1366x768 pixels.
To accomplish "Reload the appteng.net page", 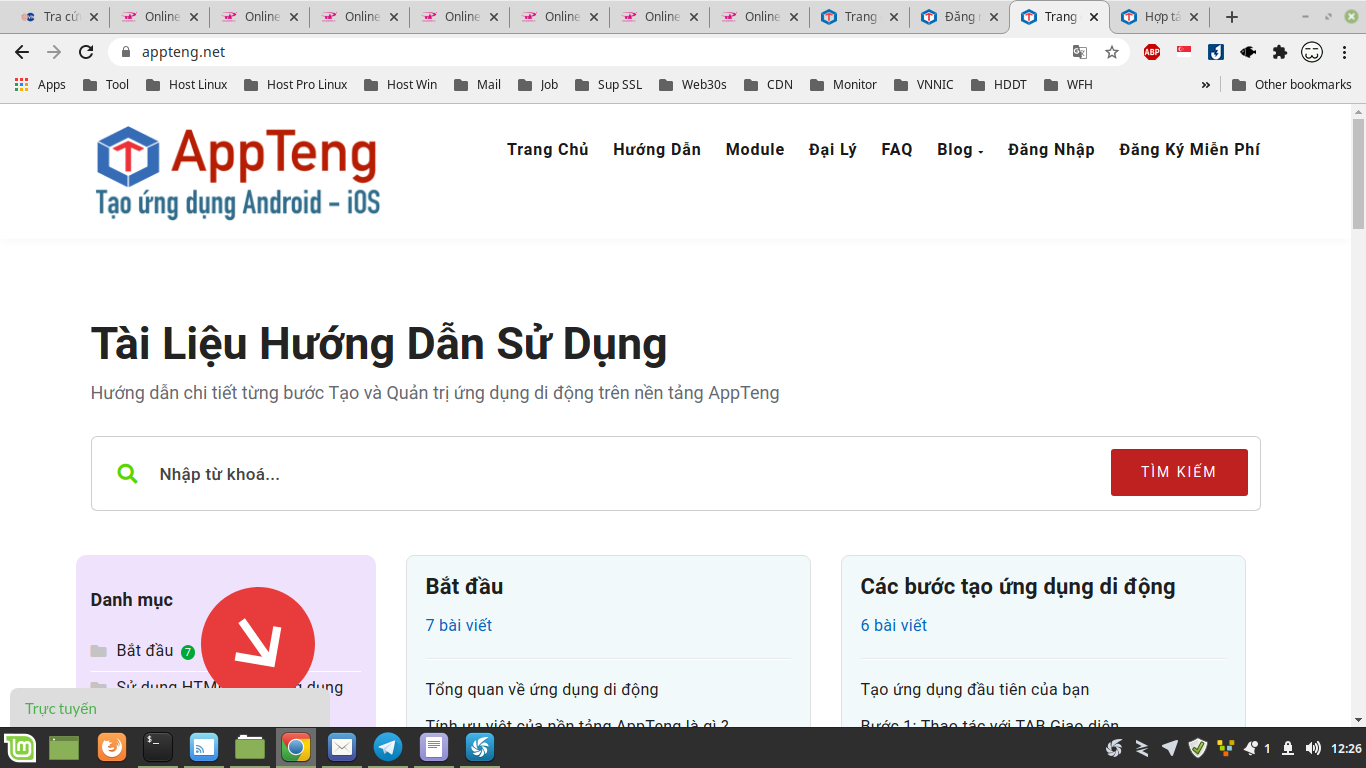I will (x=86, y=52).
